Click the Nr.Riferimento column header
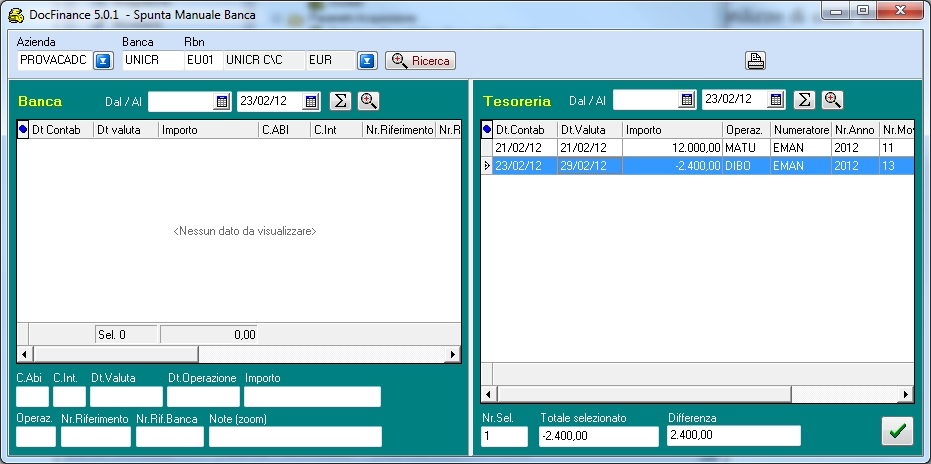 [x=399, y=130]
